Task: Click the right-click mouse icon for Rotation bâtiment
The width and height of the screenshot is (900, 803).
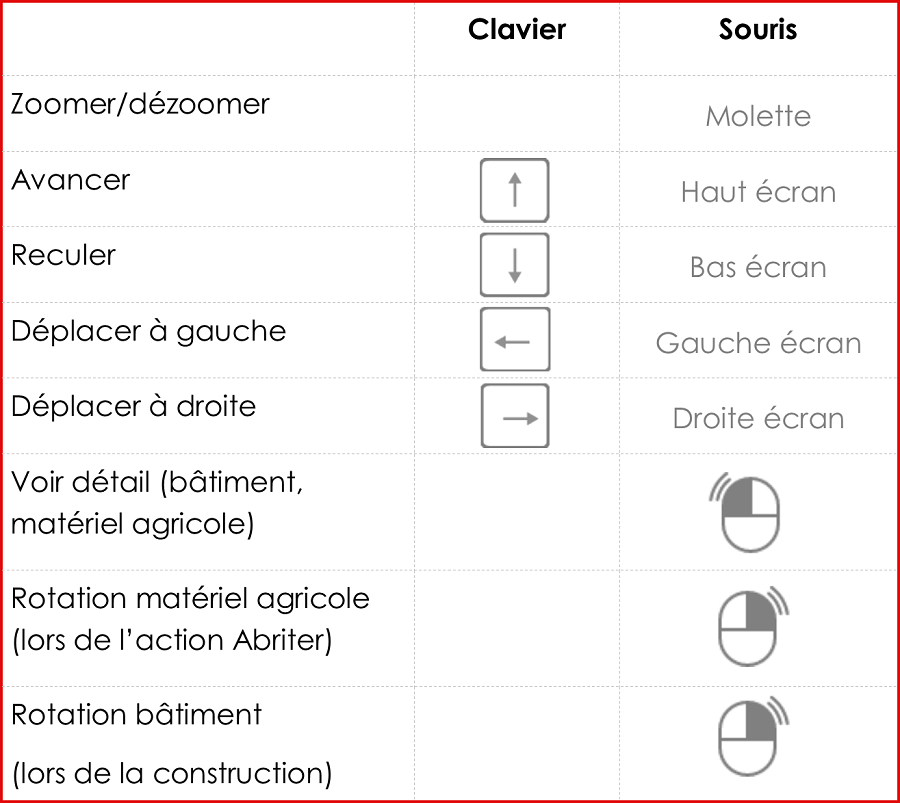Action: [754, 736]
